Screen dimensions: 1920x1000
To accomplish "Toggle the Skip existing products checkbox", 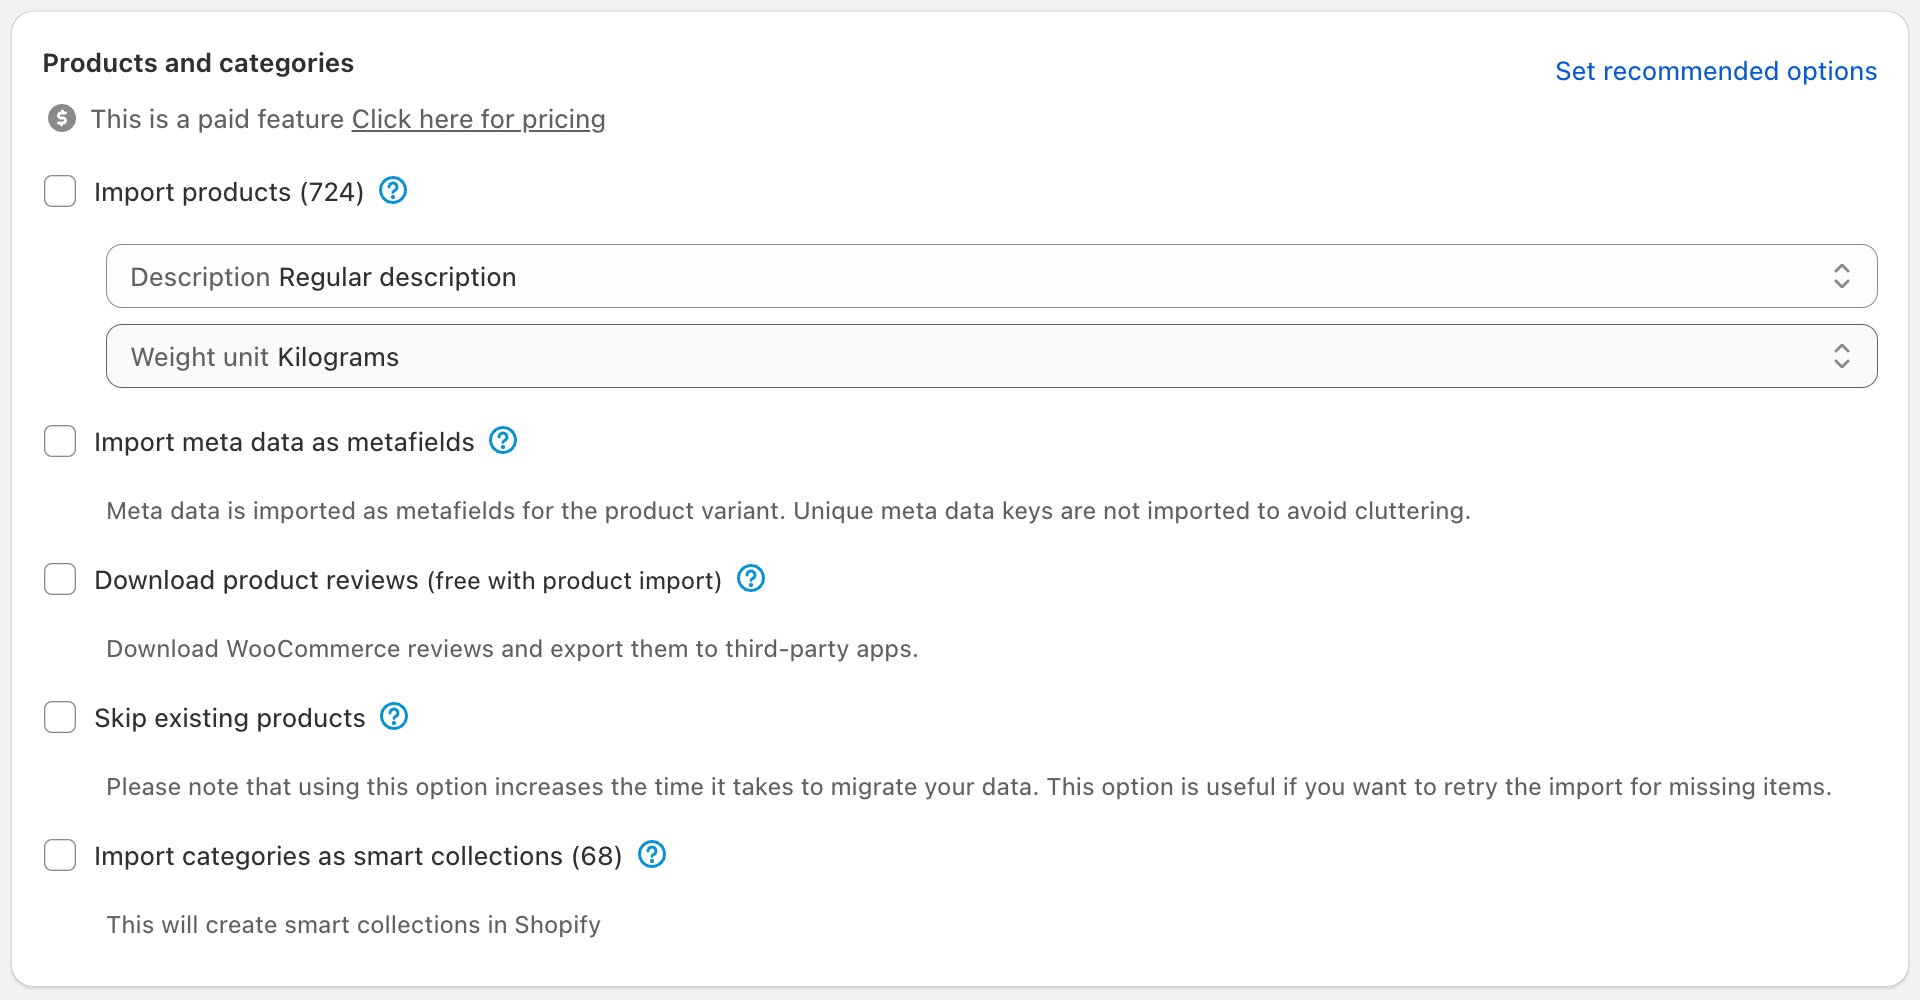I will [60, 717].
